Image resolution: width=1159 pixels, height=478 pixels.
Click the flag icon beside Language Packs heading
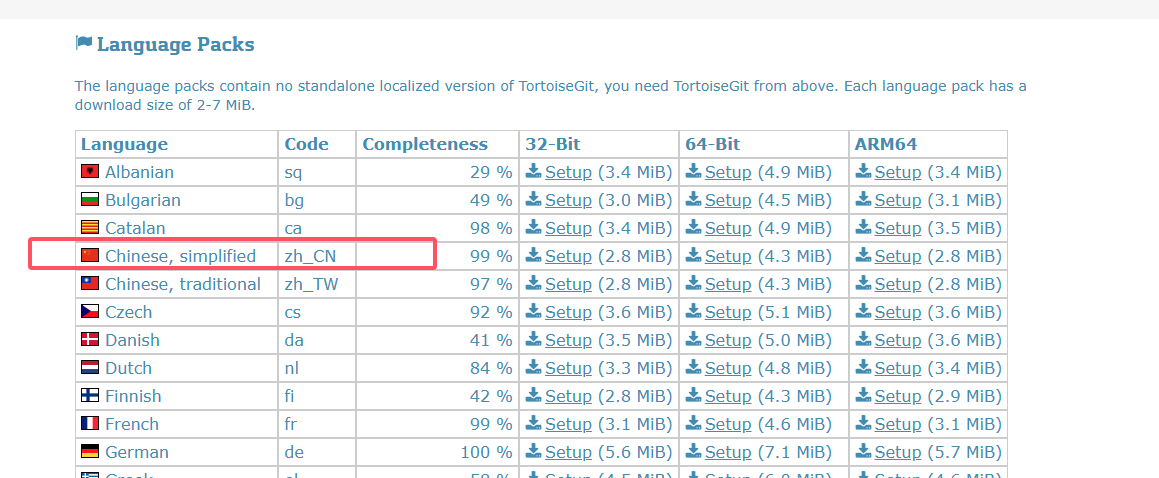point(83,43)
